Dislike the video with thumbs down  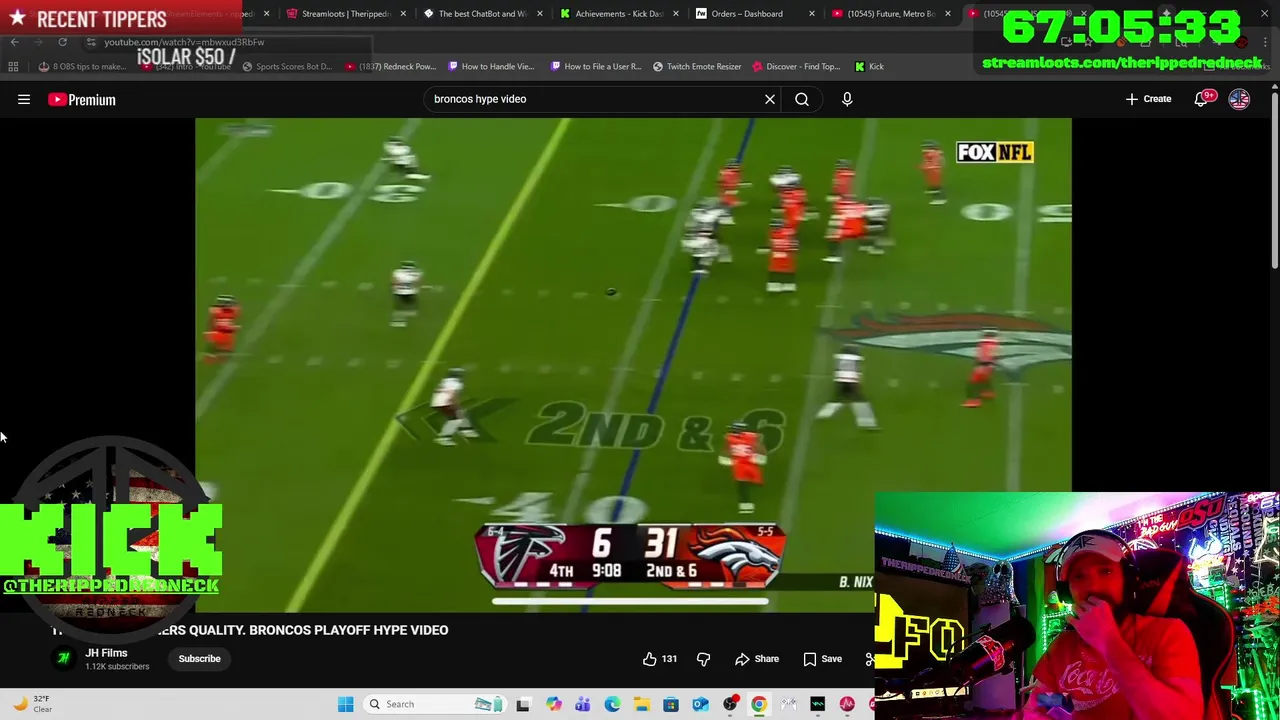pos(703,659)
